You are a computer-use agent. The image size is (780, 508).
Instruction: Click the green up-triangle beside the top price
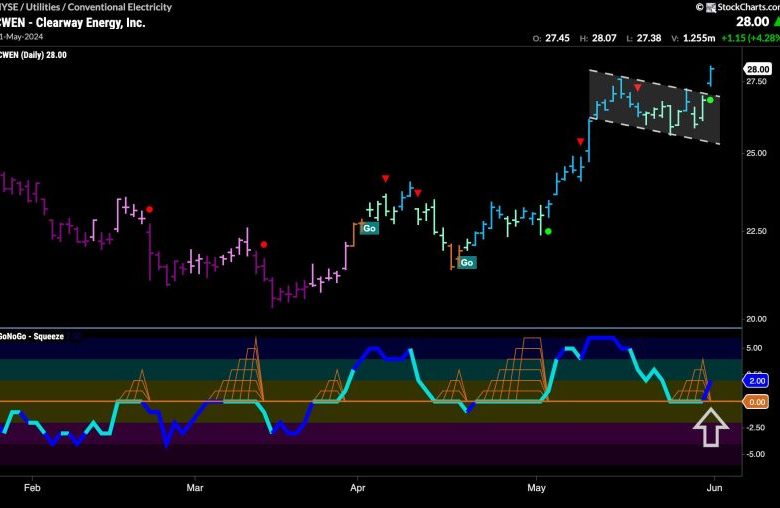click(776, 21)
